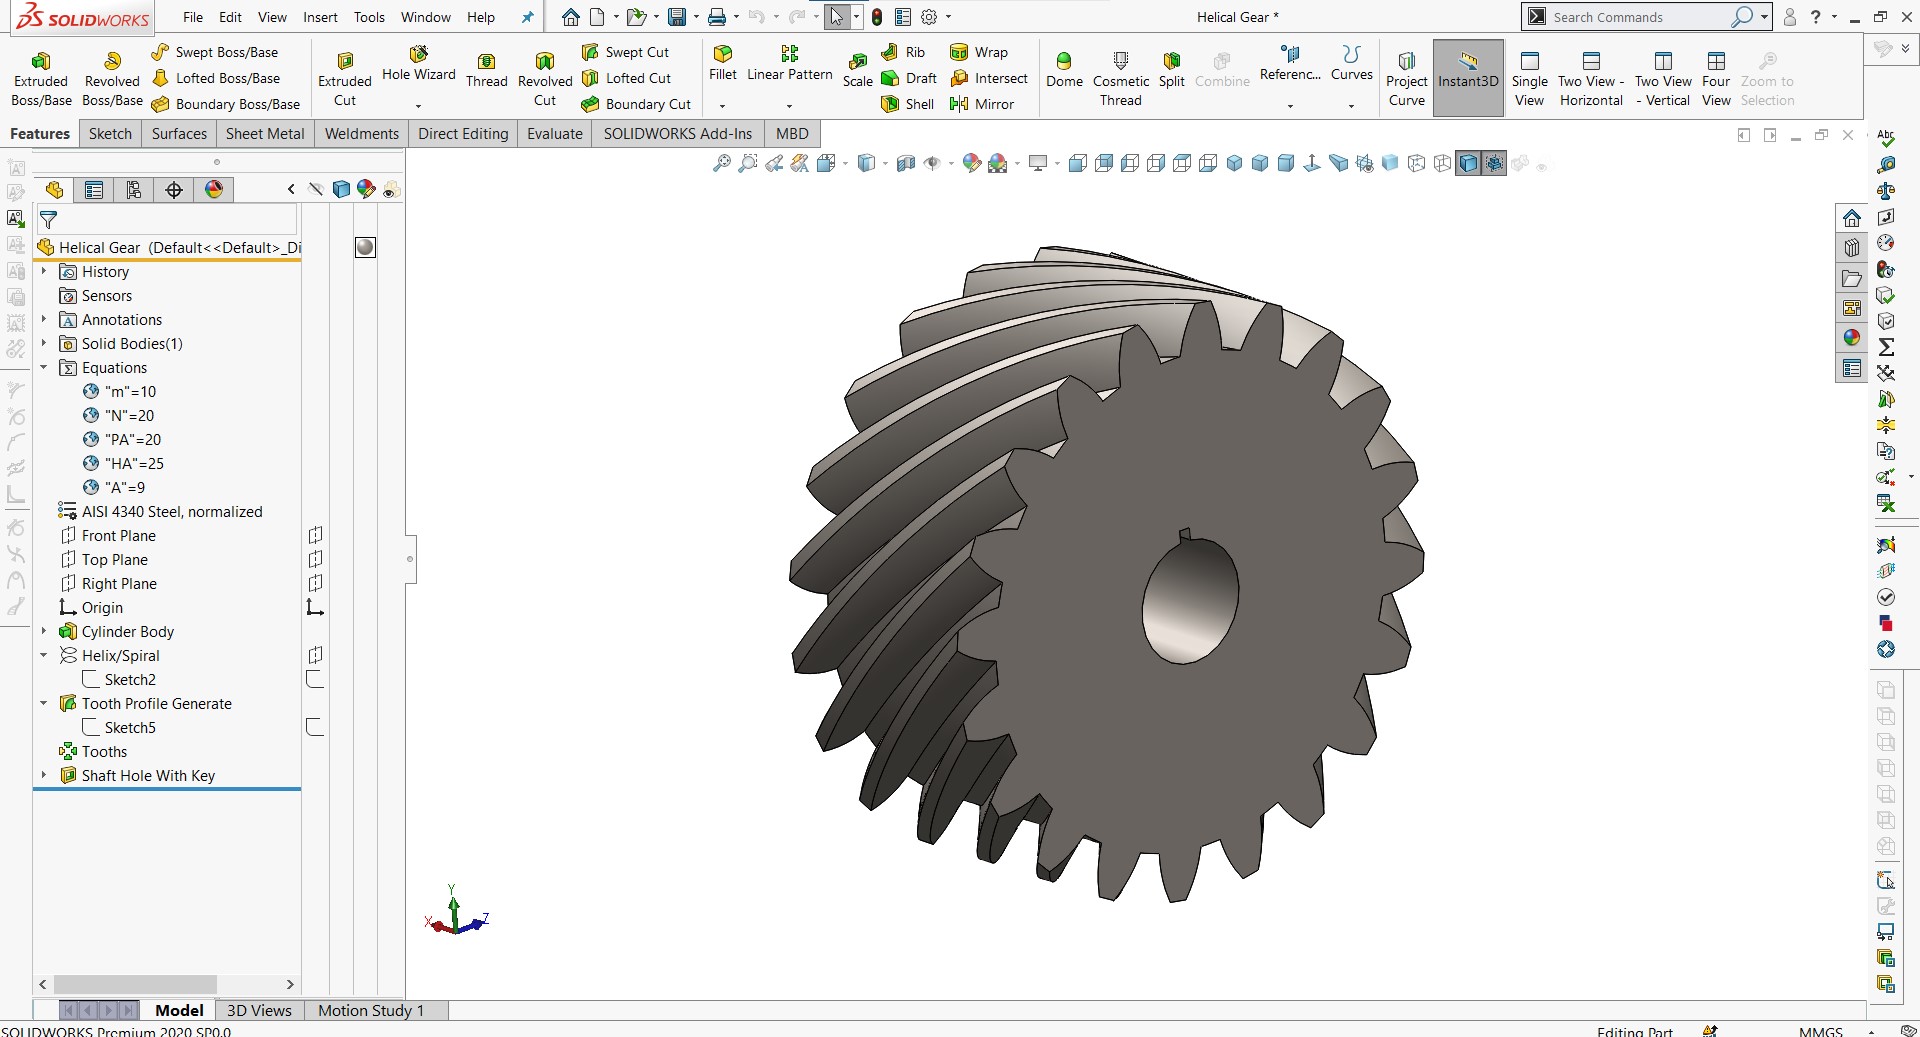Select the Thread feature tool

tap(486, 70)
